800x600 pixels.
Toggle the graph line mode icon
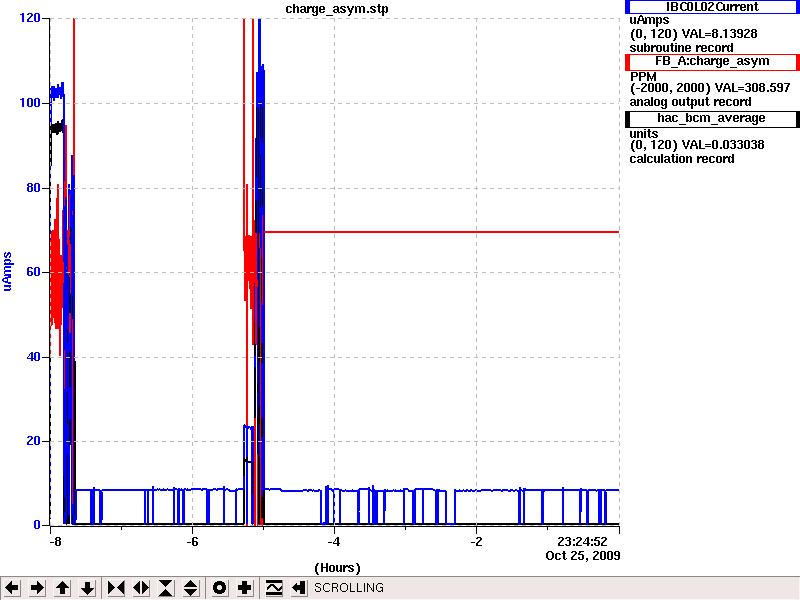(x=274, y=588)
